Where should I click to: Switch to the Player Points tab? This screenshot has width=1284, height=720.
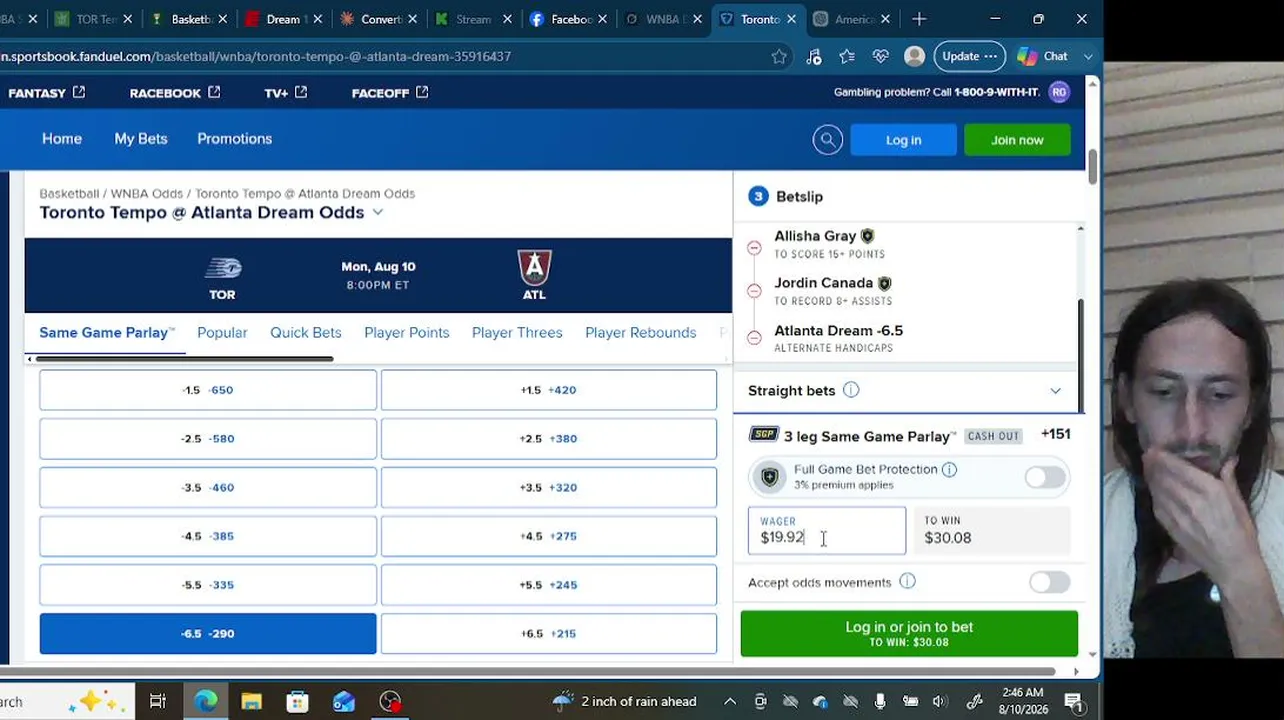click(x=406, y=332)
